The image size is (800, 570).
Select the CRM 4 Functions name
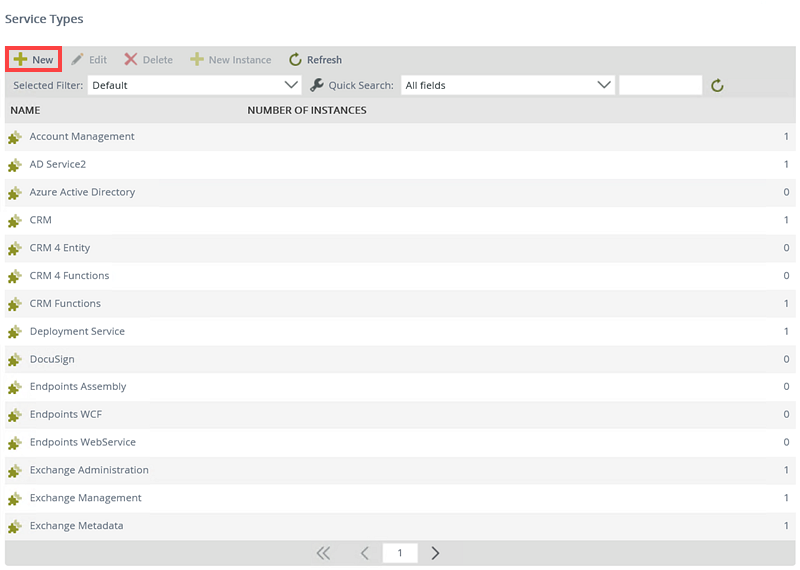(x=69, y=276)
